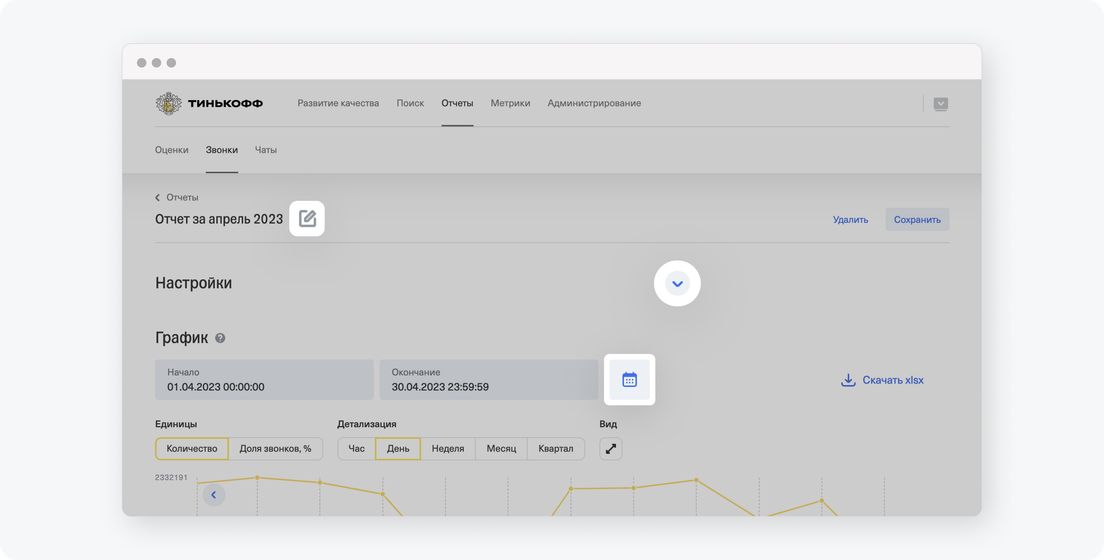Open the calendar date picker icon
Viewport: 1104px width, 560px height.
coord(629,380)
